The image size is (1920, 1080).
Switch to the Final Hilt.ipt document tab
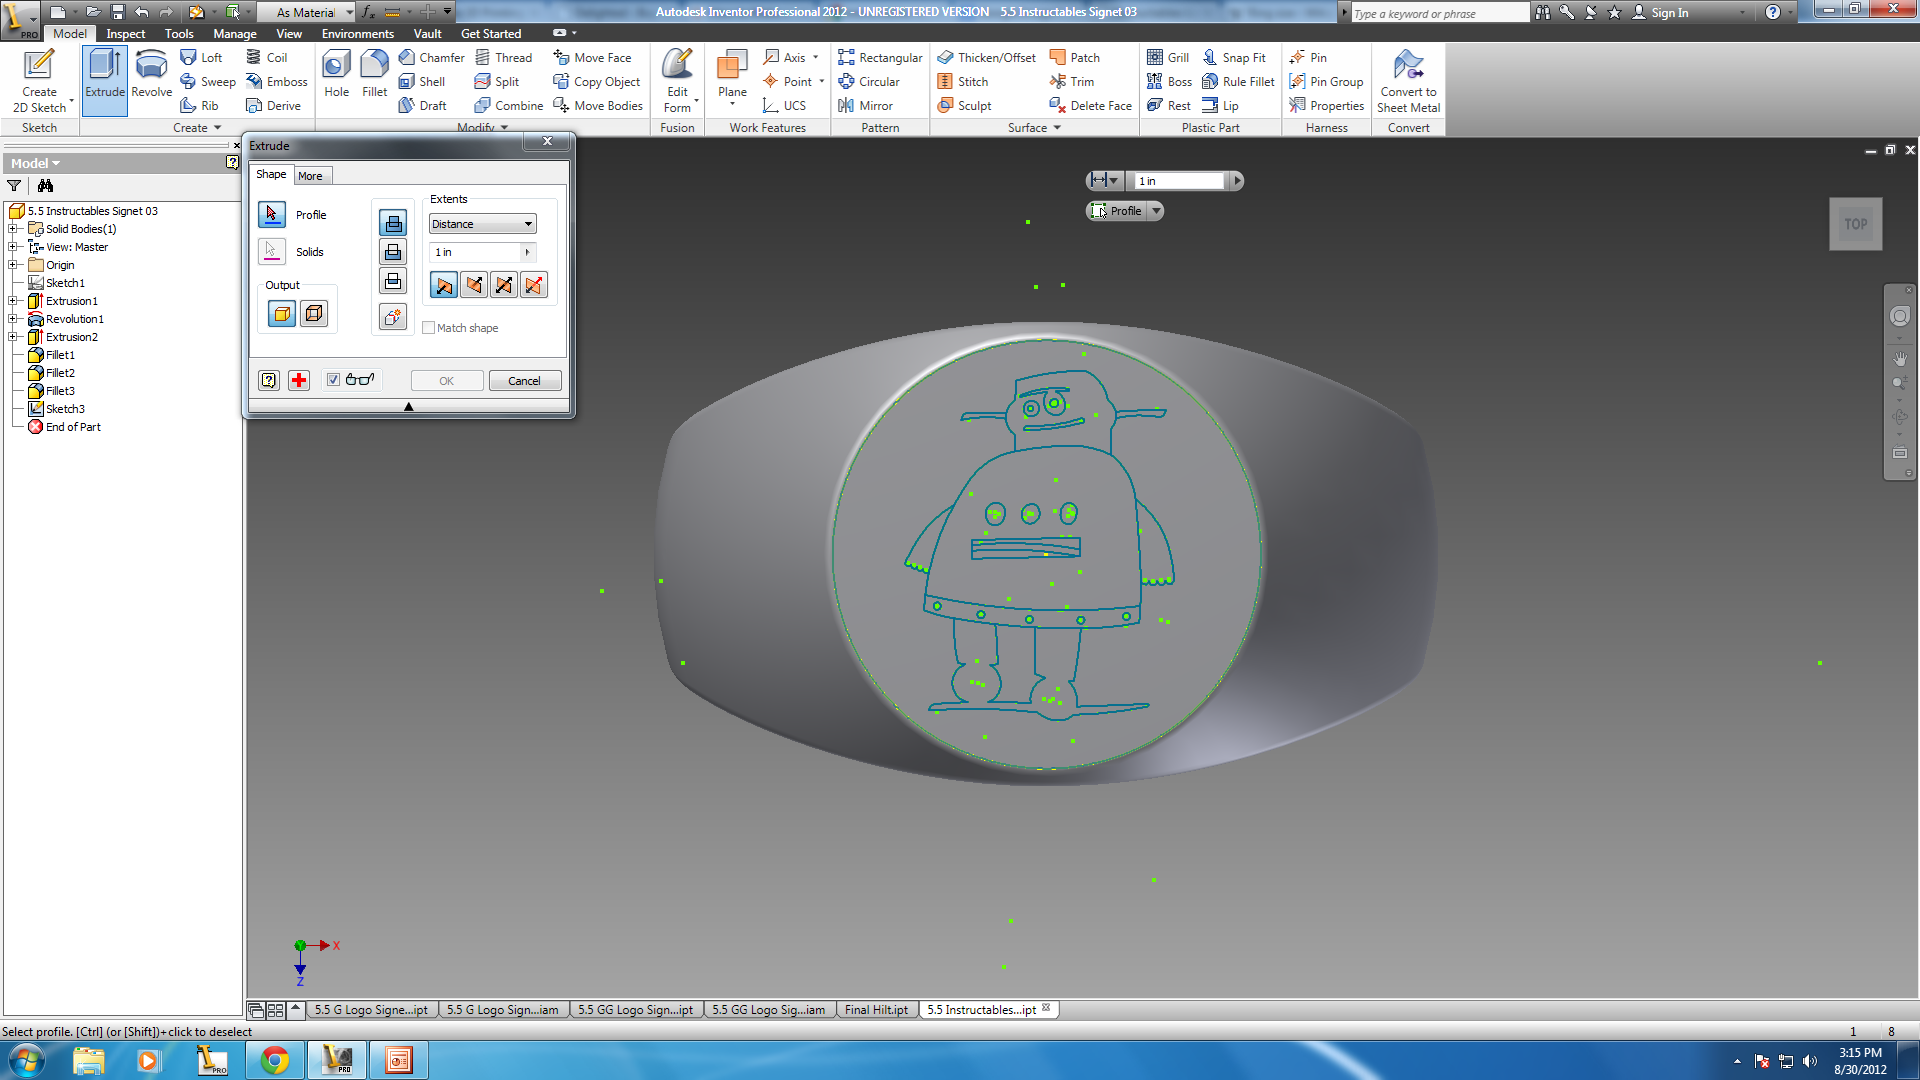pyautogui.click(x=876, y=1010)
